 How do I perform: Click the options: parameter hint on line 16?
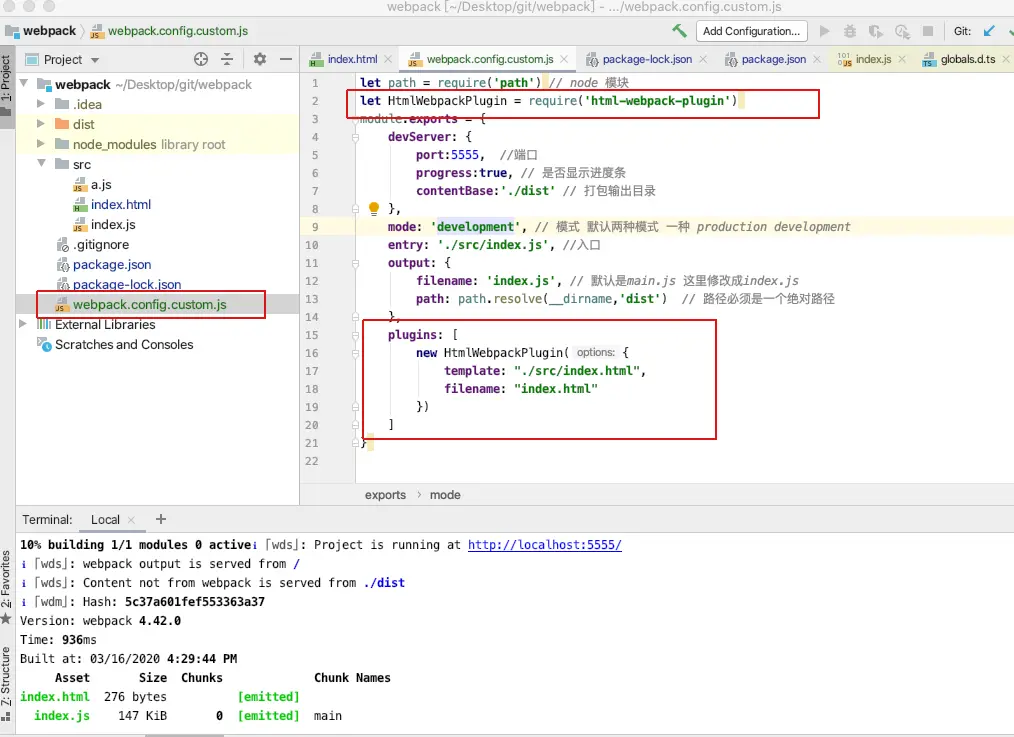click(x=596, y=352)
